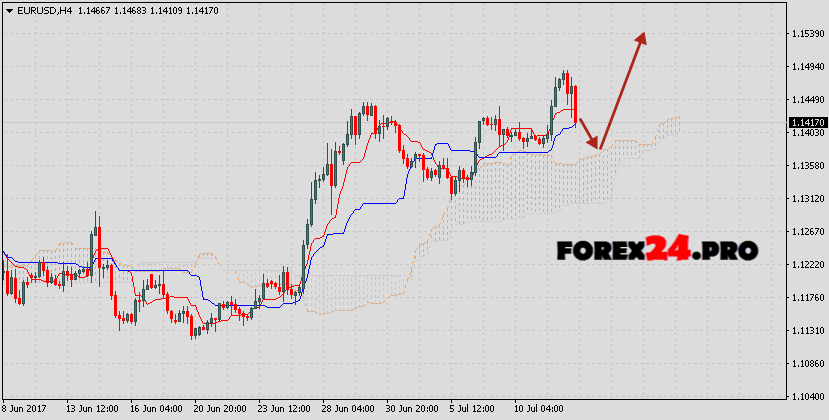Select the 1.15390 price axis label
Viewport: 829px width, 420px height.
(800, 34)
